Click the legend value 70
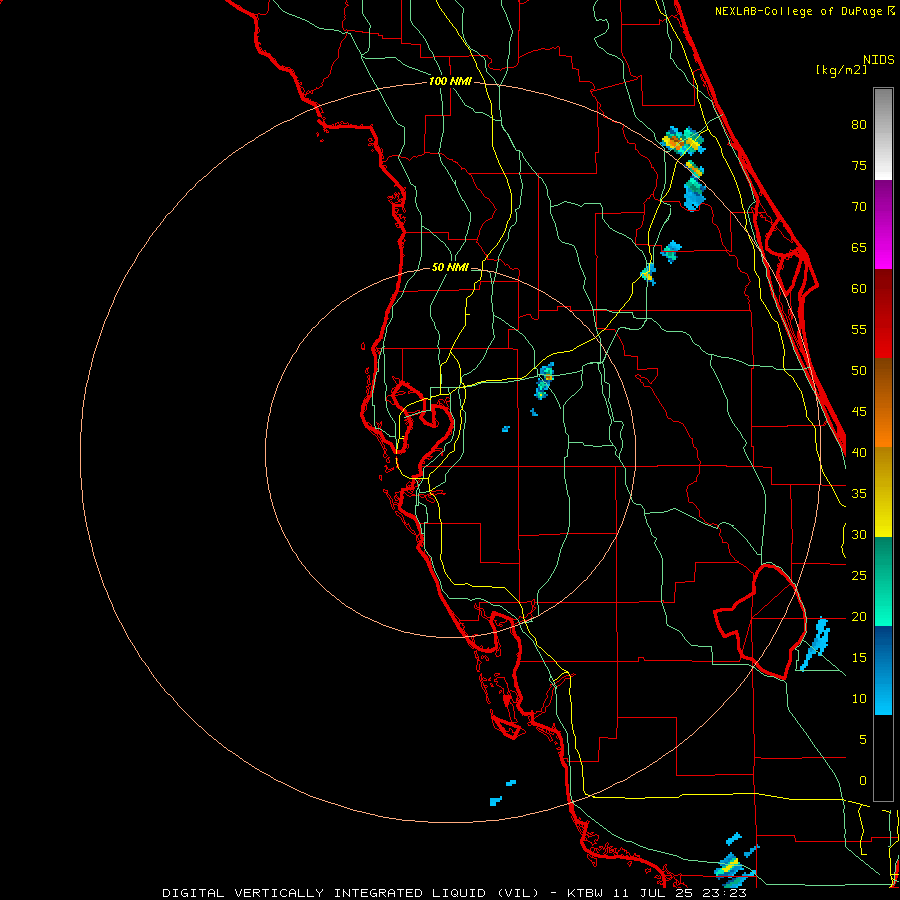The image size is (900, 900). click(859, 207)
